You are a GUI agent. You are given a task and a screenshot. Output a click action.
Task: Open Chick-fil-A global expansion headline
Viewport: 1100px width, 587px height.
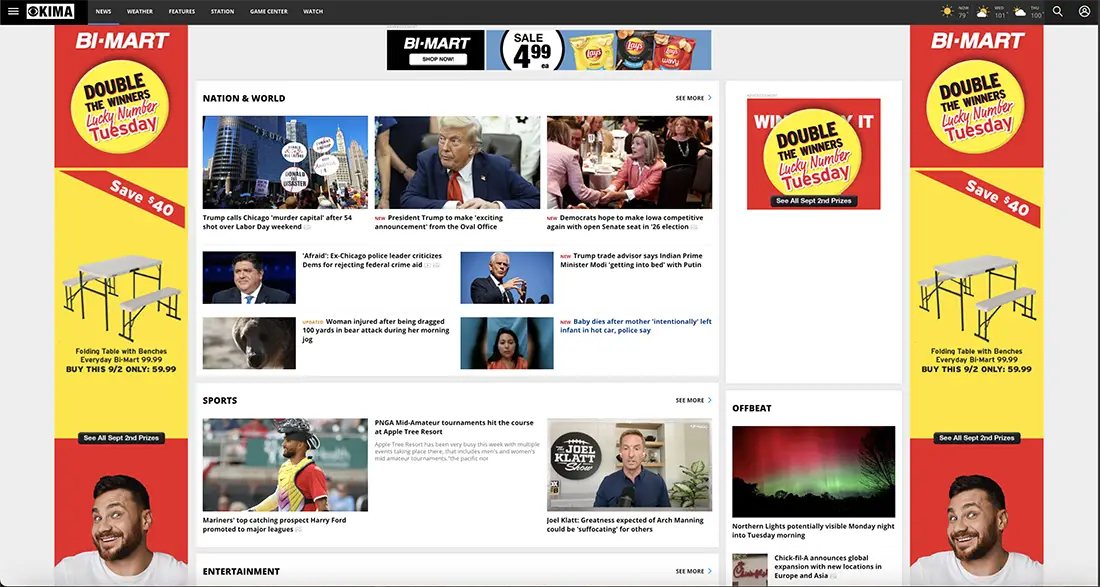pos(828,567)
